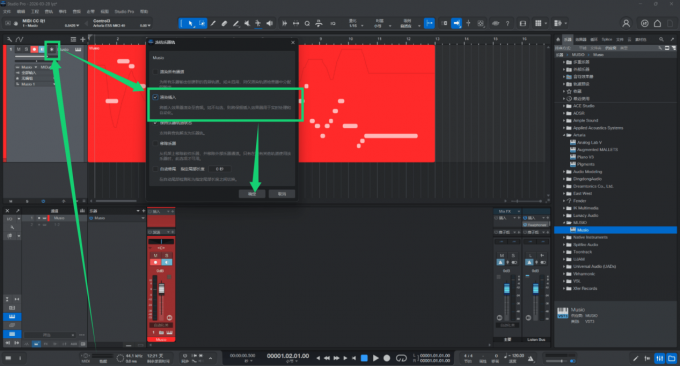Show automation via the curve icon
Screen dimensions: 680x366
pos(20,39)
